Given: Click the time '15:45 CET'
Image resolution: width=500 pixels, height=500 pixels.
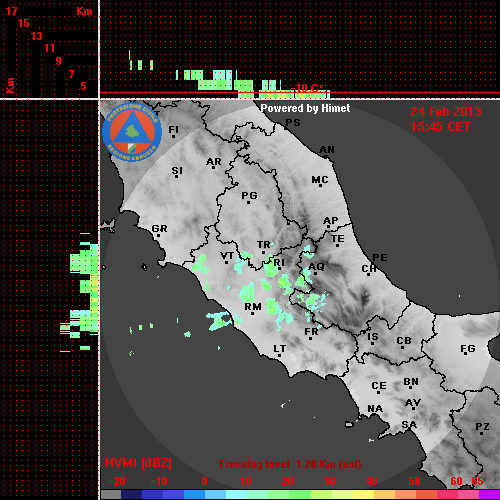Looking at the screenshot, I should pyautogui.click(x=440, y=127).
